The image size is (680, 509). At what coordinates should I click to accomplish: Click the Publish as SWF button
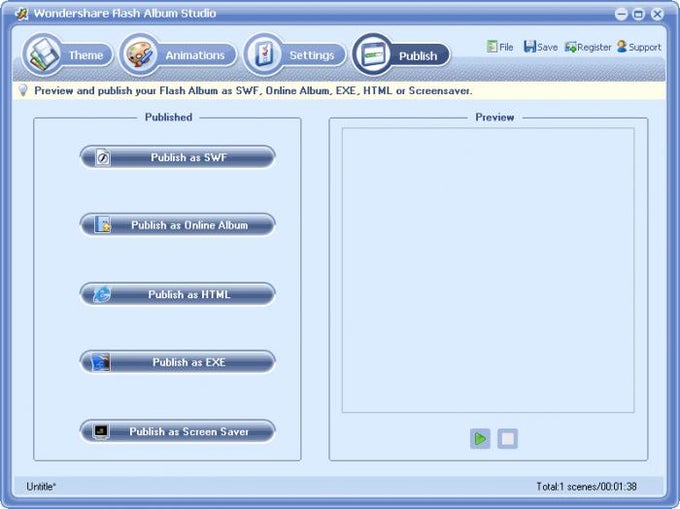[x=178, y=157]
